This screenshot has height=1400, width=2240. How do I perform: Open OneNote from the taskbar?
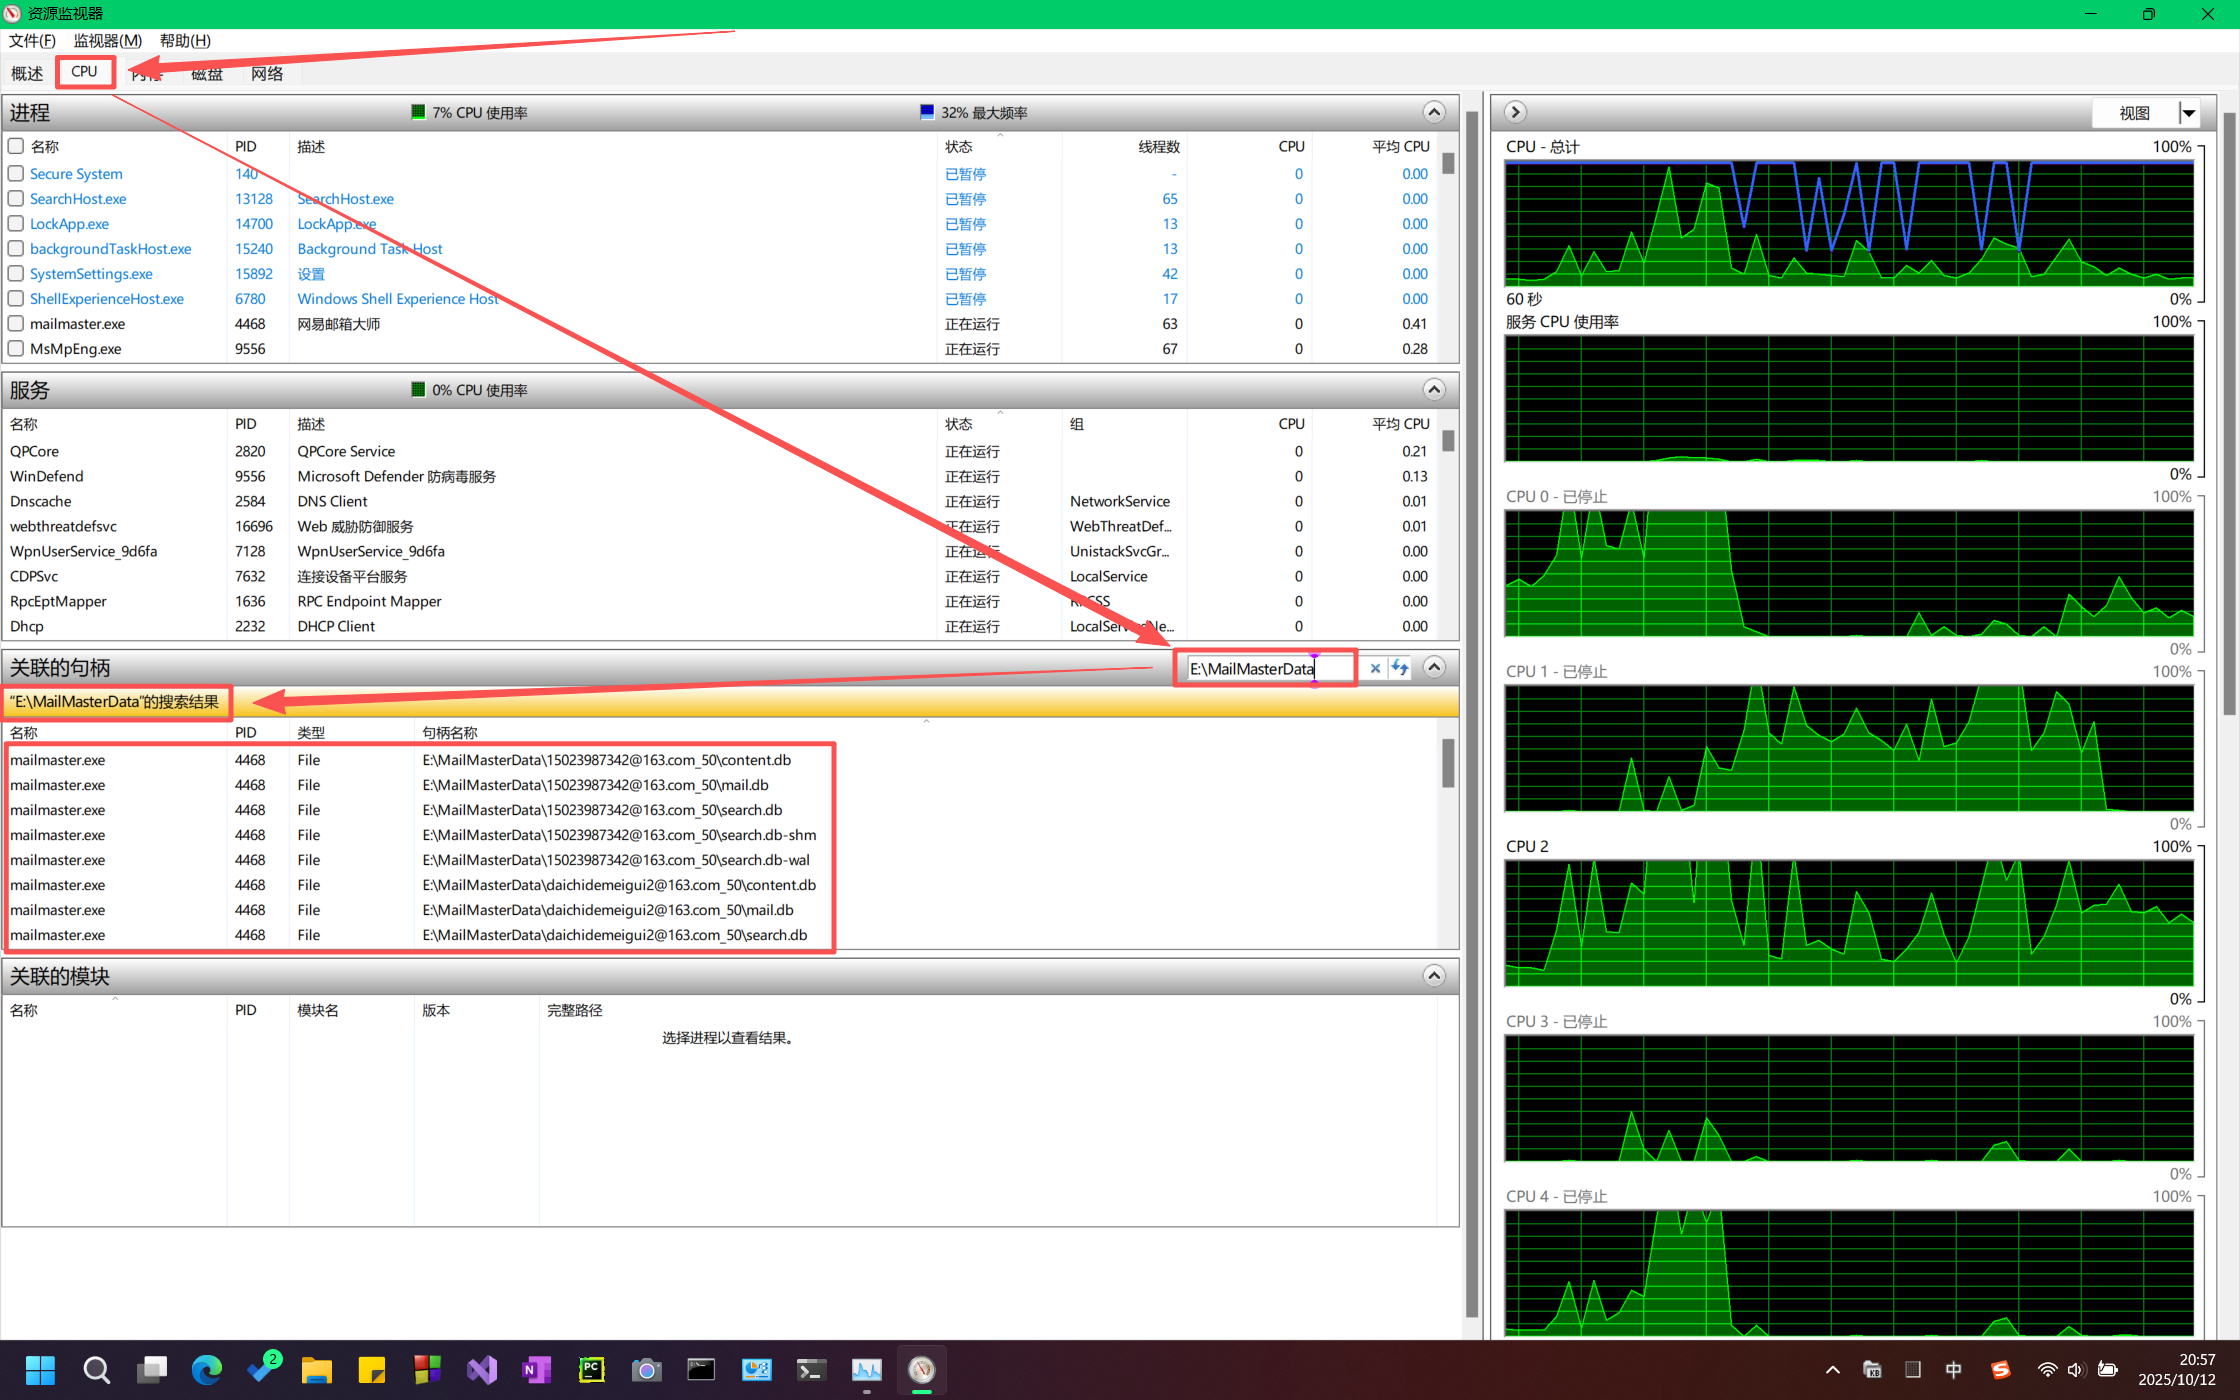tap(537, 1369)
